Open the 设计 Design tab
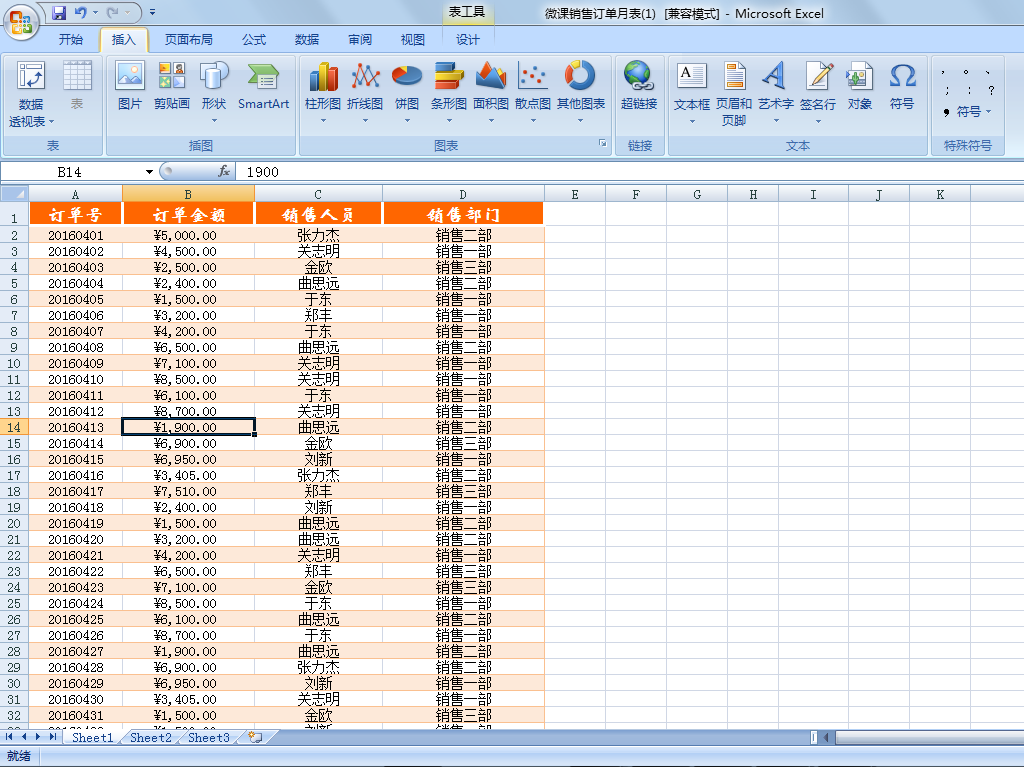The height and width of the screenshot is (767, 1024). coord(468,40)
